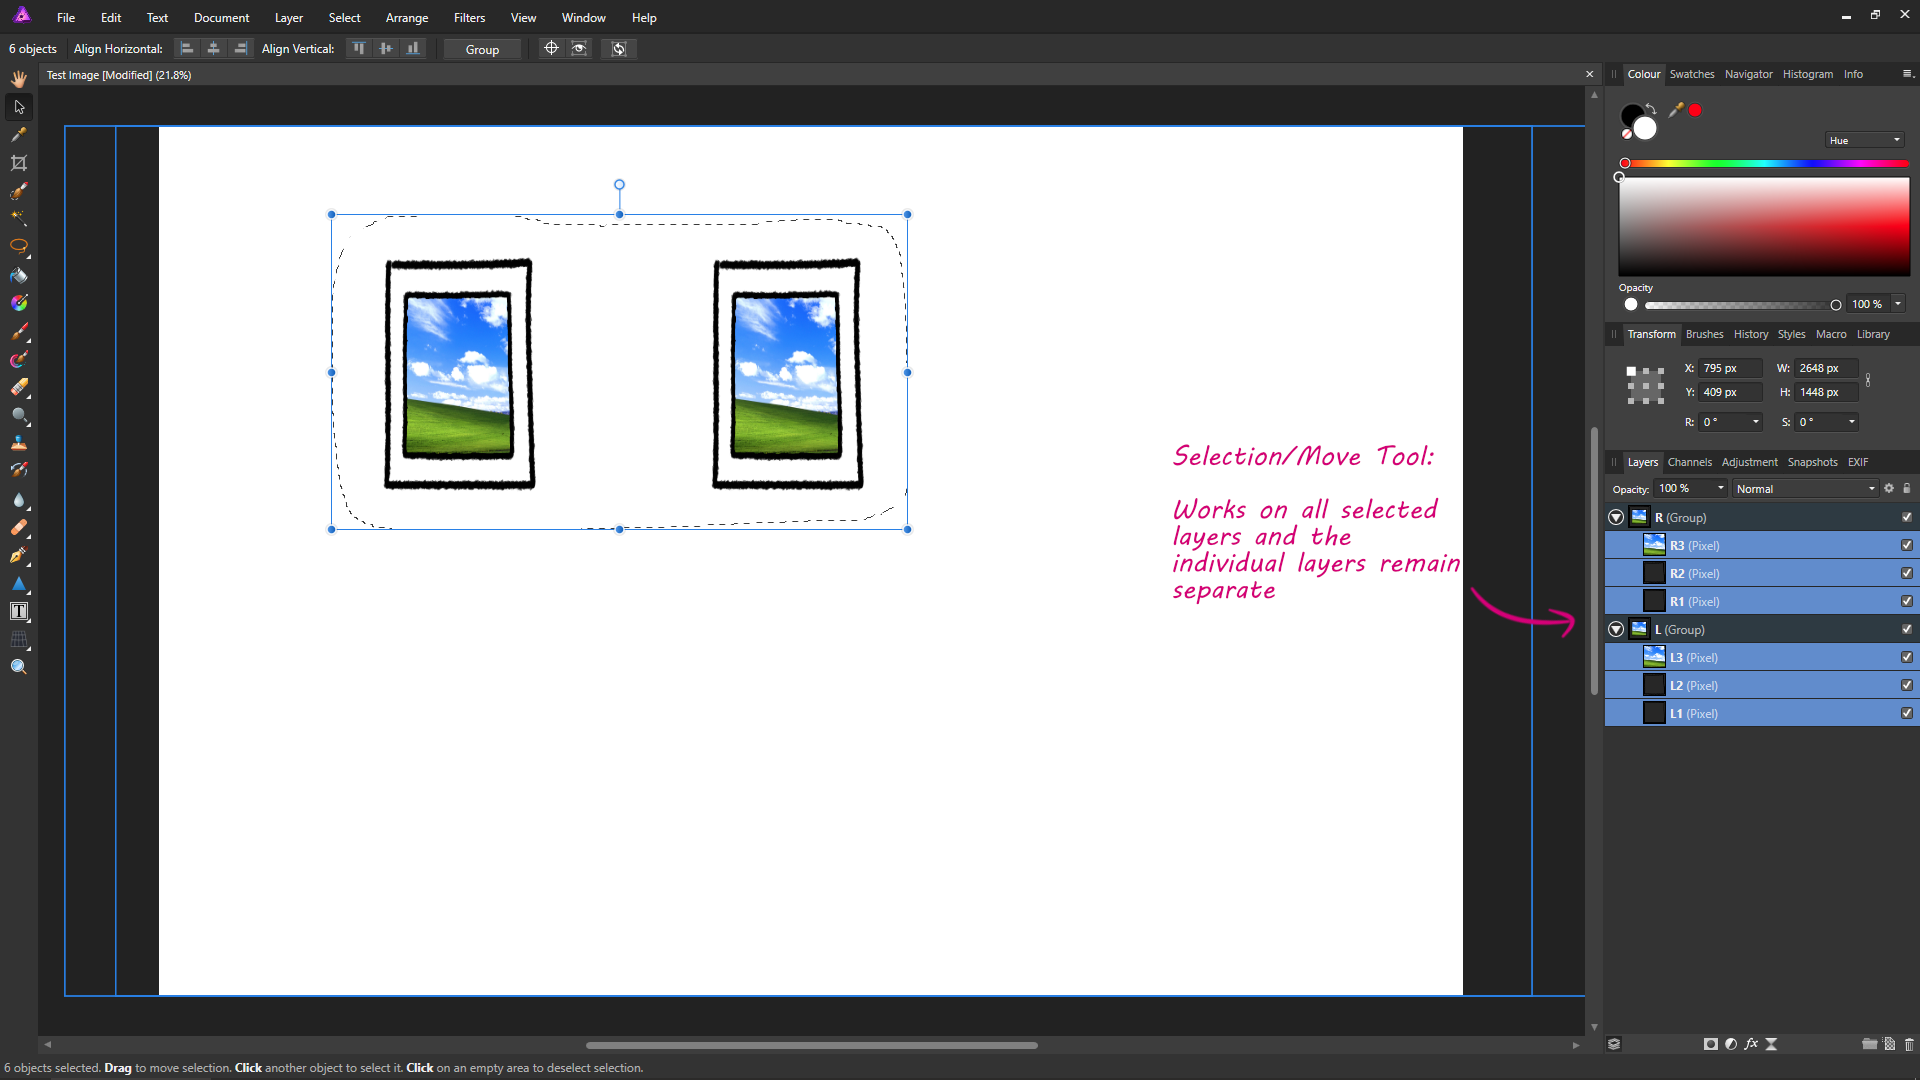Open the Filters menu
This screenshot has height=1080, width=1920.
[469, 17]
